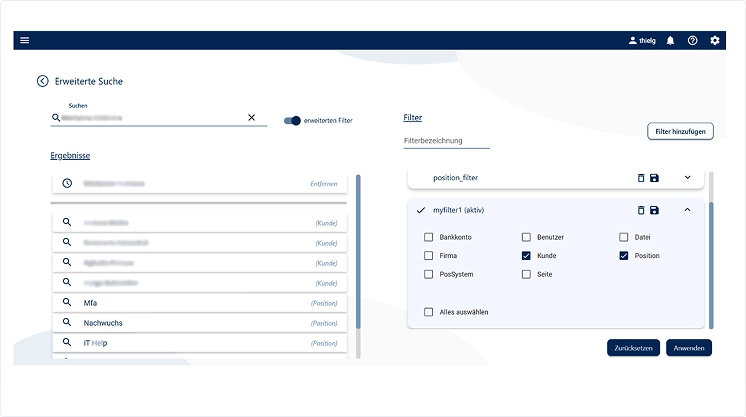The height and width of the screenshot is (417, 746).
Task: Check the Datei checkbox
Action: tap(624, 237)
